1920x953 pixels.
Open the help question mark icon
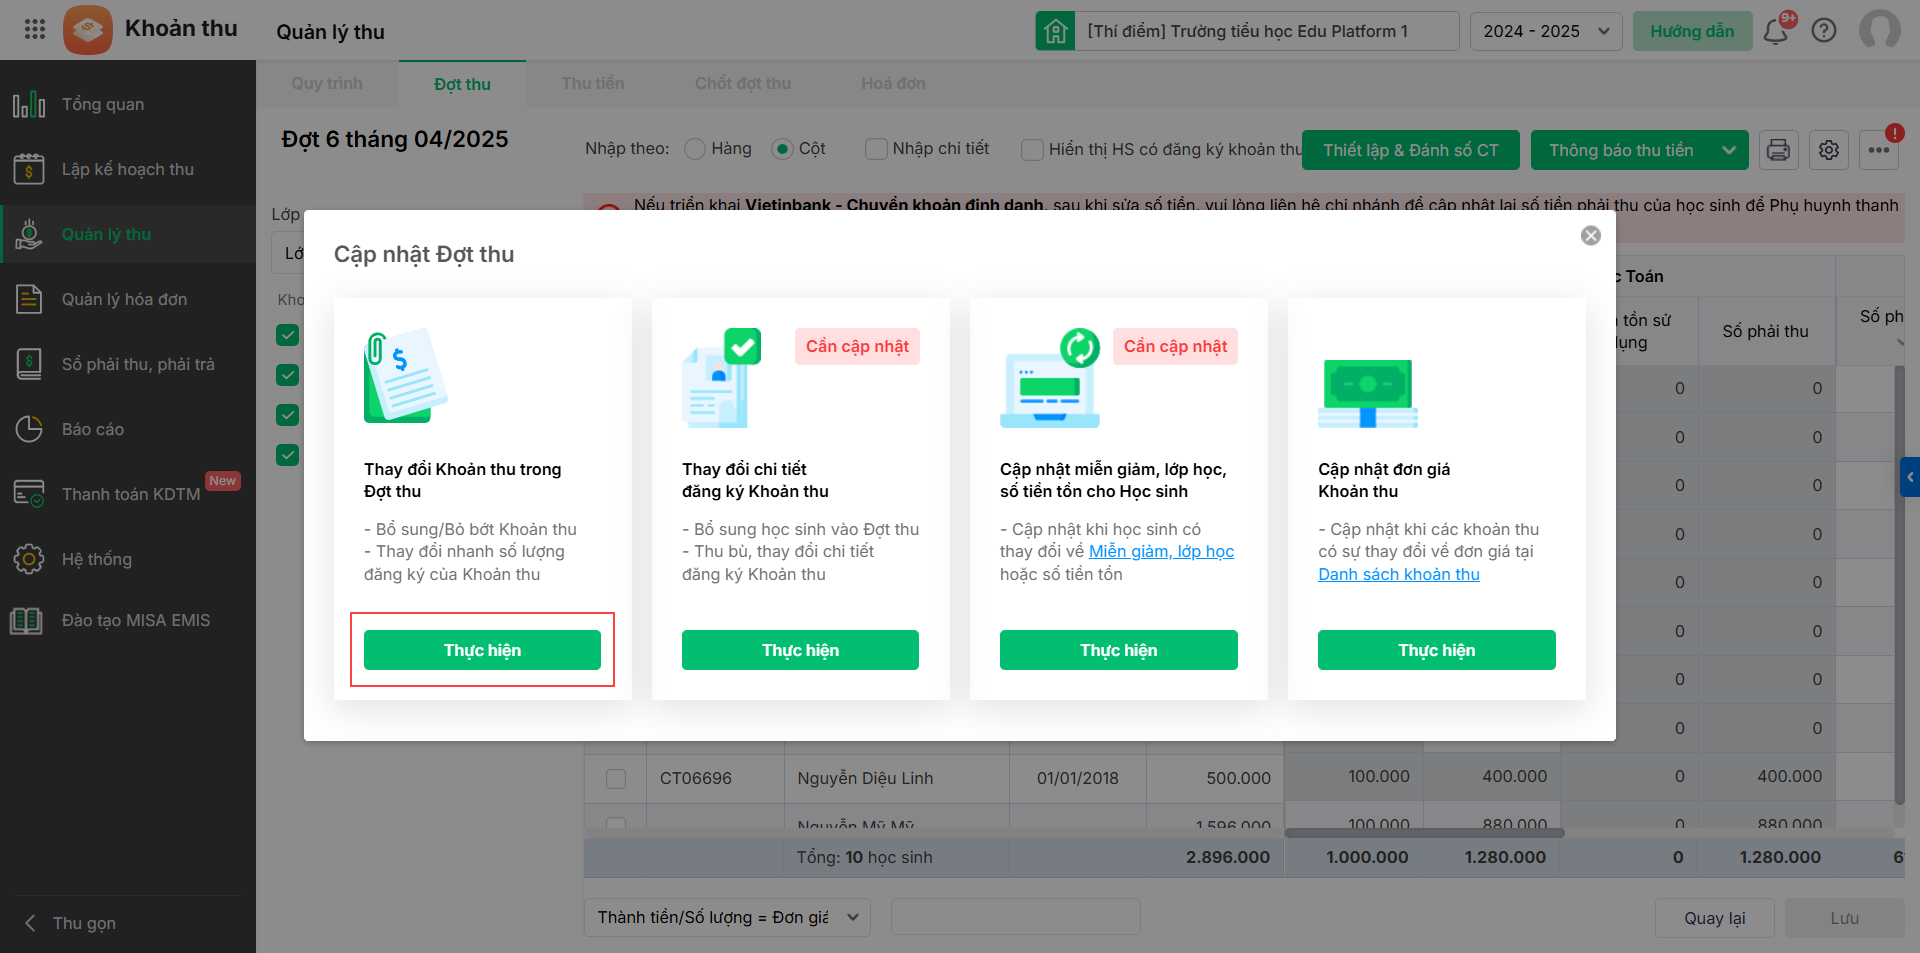point(1824,31)
